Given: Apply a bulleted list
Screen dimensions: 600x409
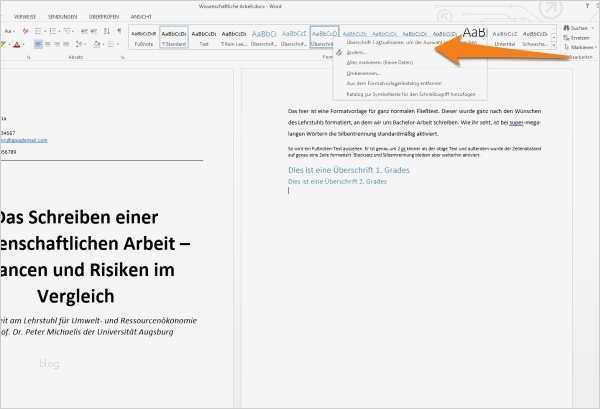Looking at the screenshot, I should click(x=38, y=31).
